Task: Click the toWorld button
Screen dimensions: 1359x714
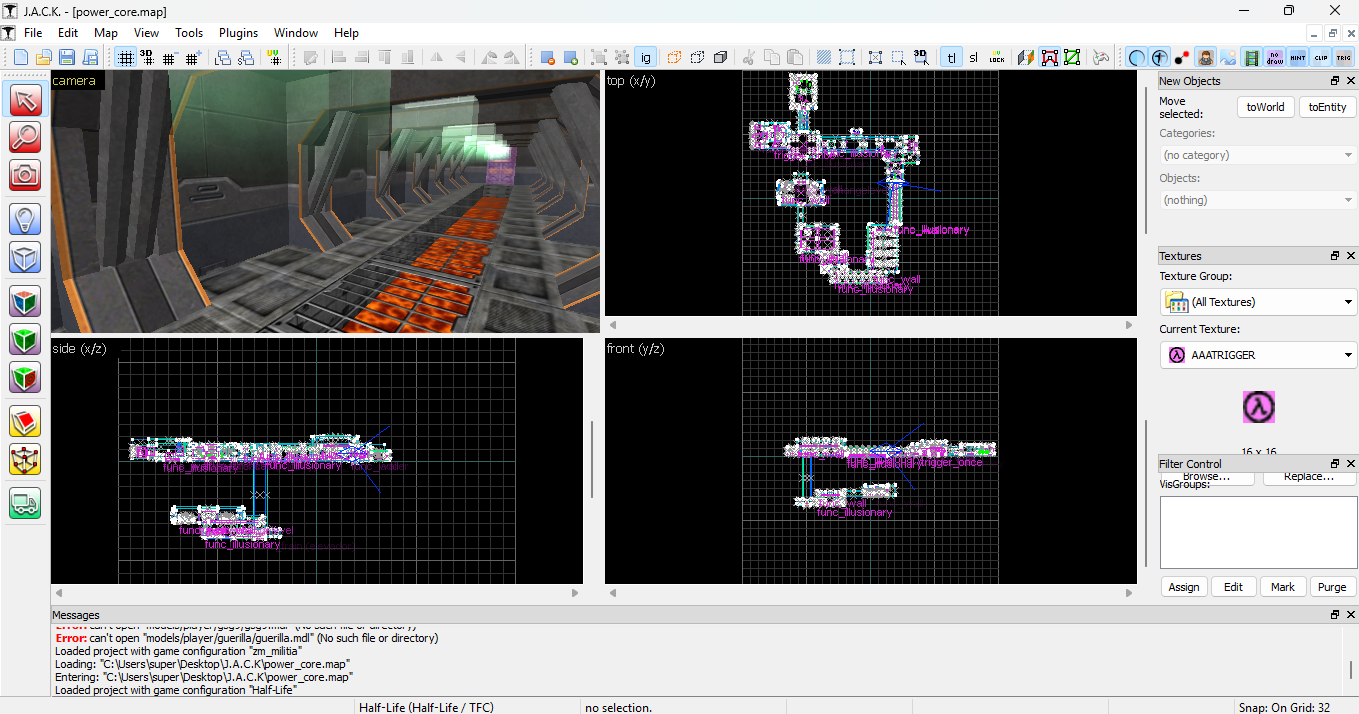Action: [x=1265, y=107]
